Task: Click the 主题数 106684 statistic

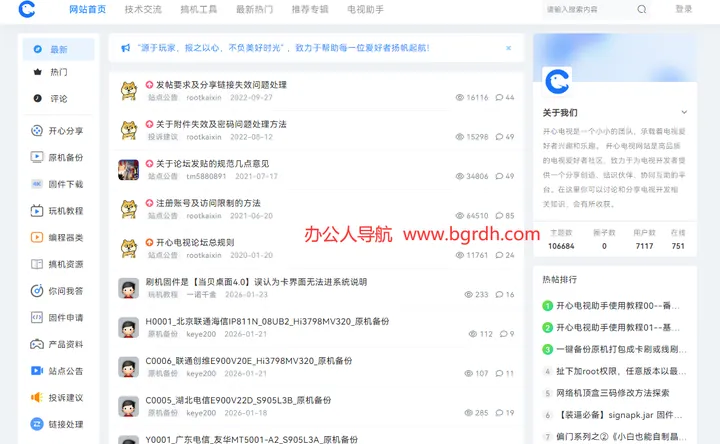Action: pos(561,239)
